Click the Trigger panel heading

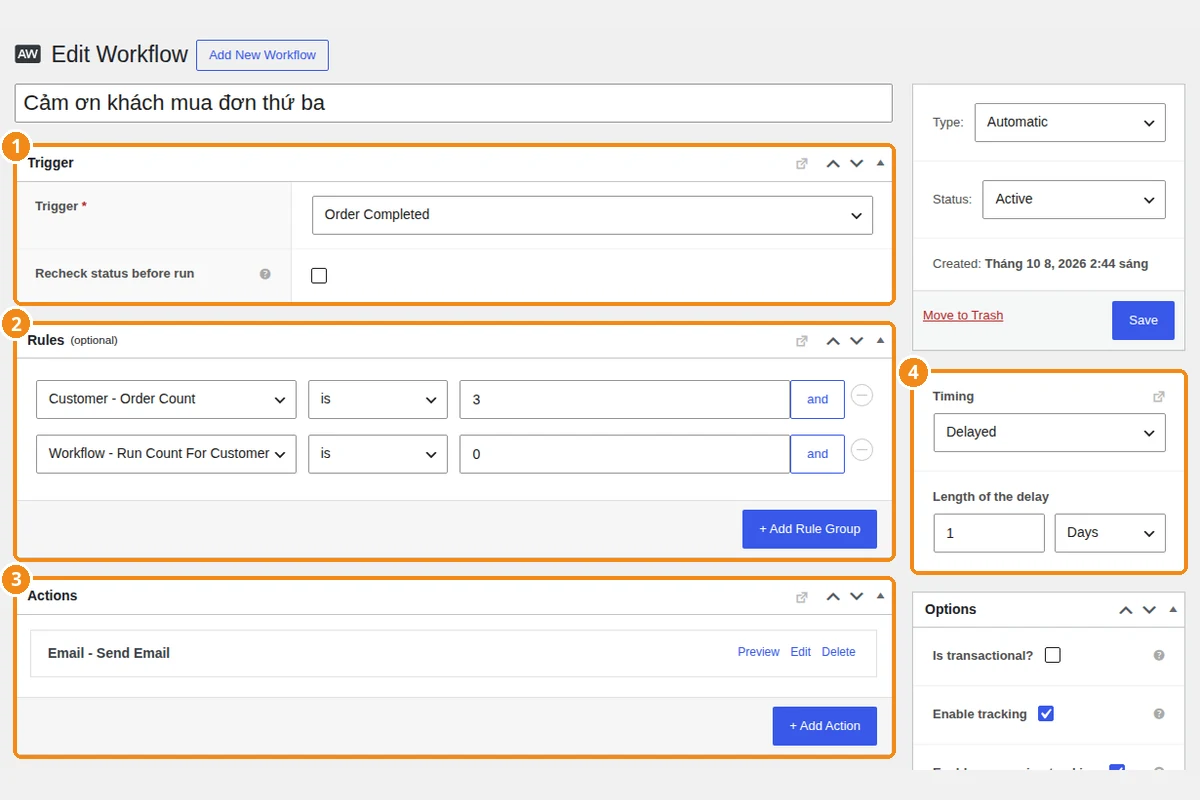[50, 163]
